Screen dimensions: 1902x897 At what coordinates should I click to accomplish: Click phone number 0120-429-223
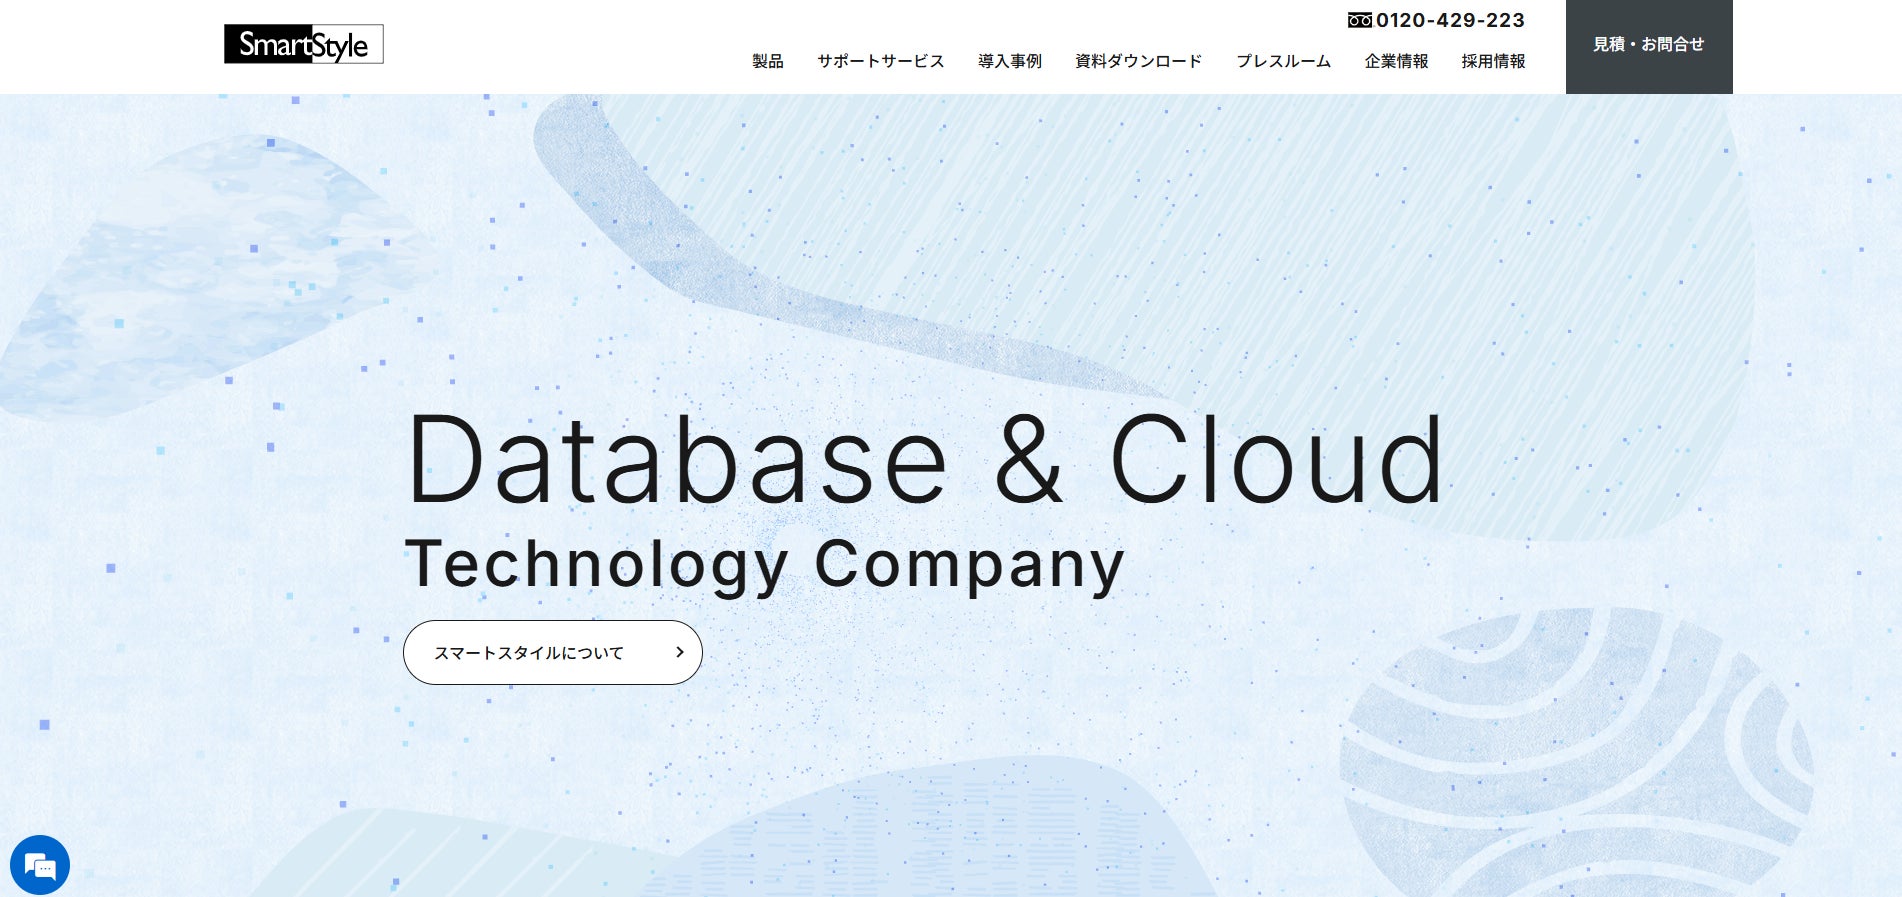1450,20
